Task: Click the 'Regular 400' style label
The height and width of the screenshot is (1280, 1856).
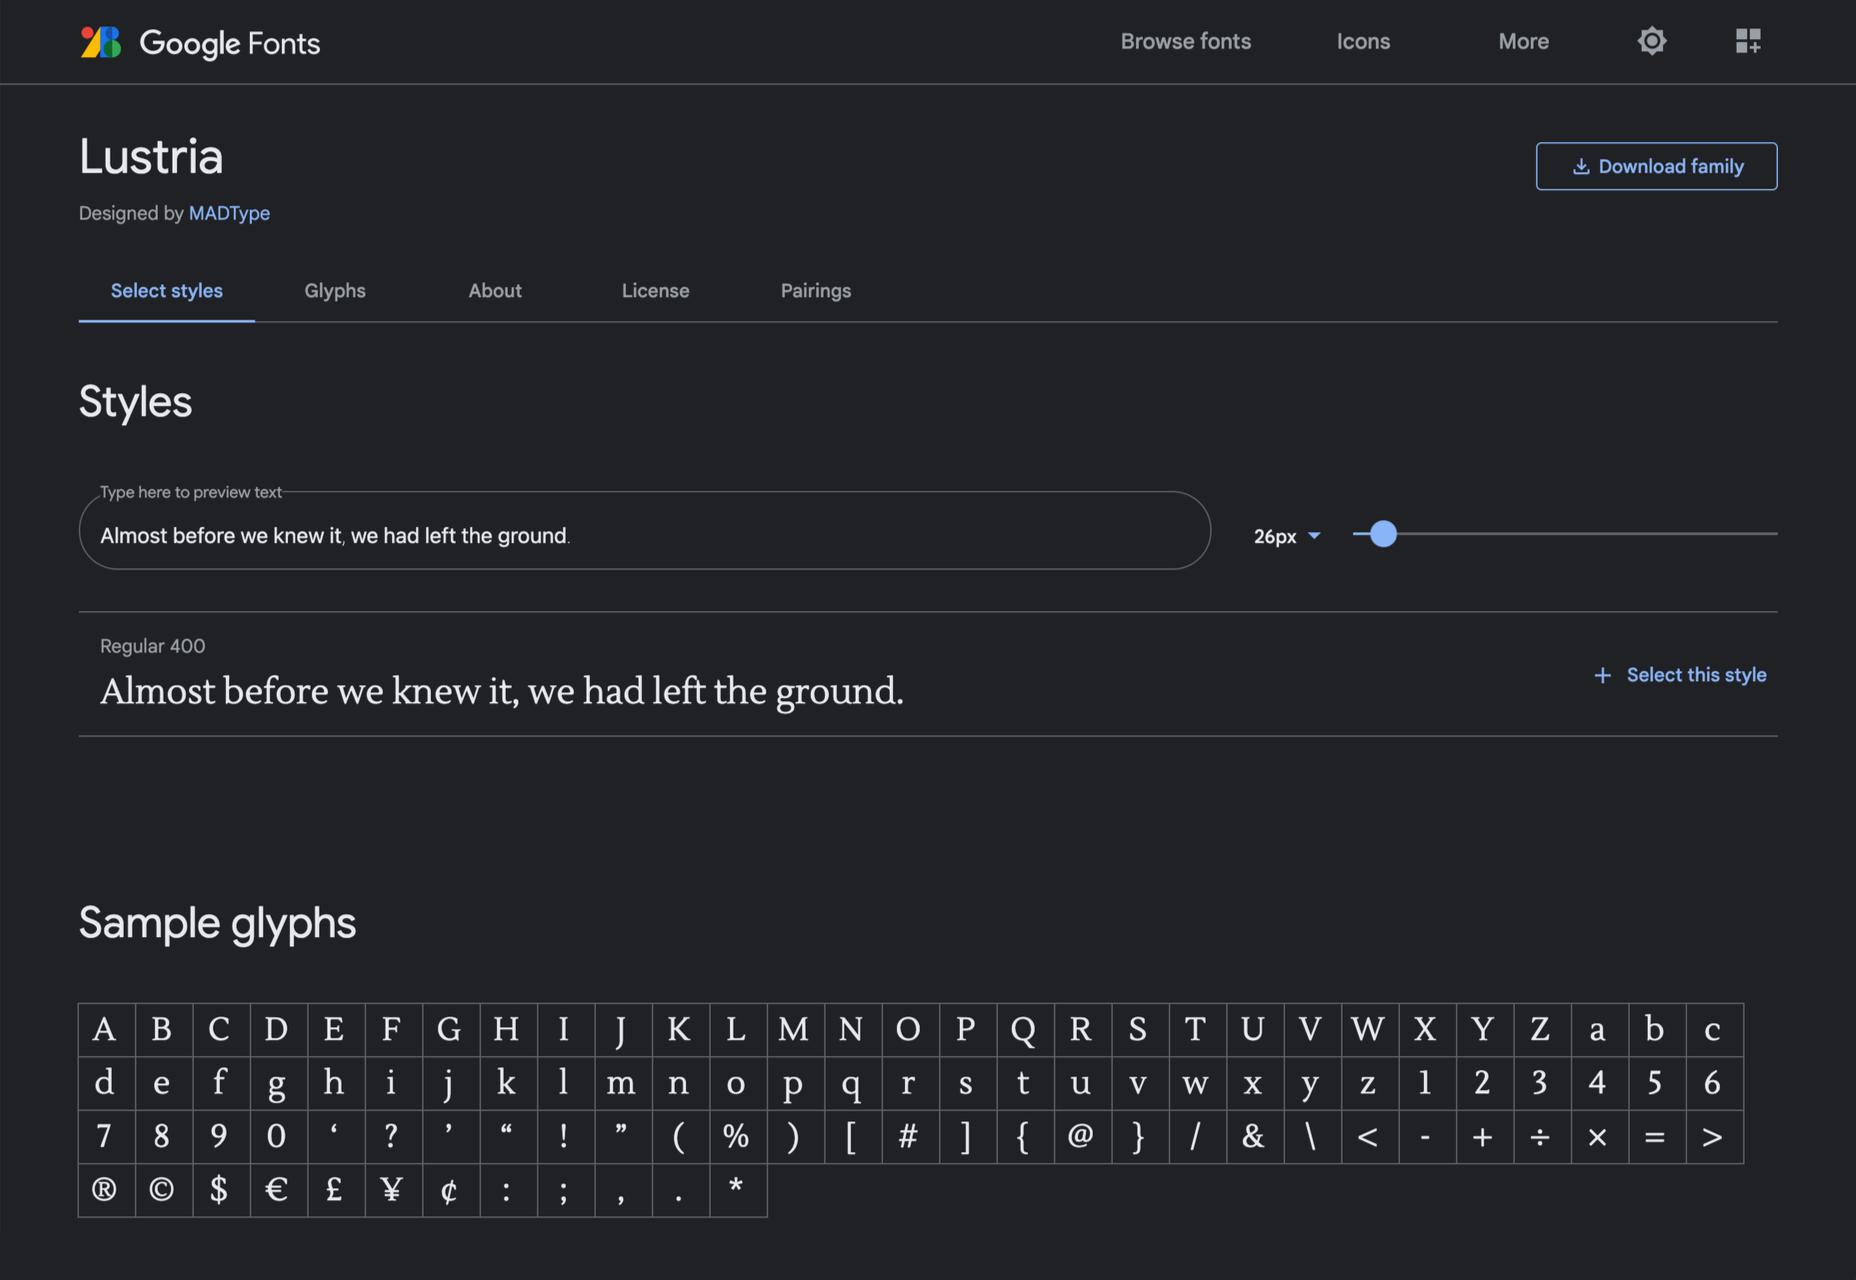Action: [x=153, y=646]
